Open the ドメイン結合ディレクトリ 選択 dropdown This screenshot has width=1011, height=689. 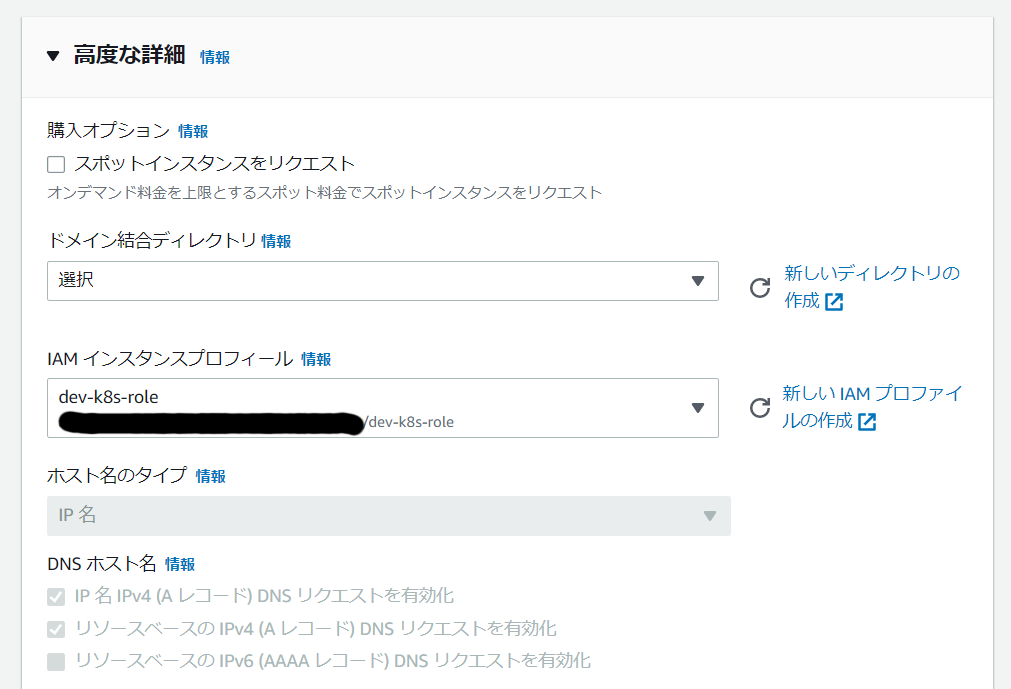(382, 281)
